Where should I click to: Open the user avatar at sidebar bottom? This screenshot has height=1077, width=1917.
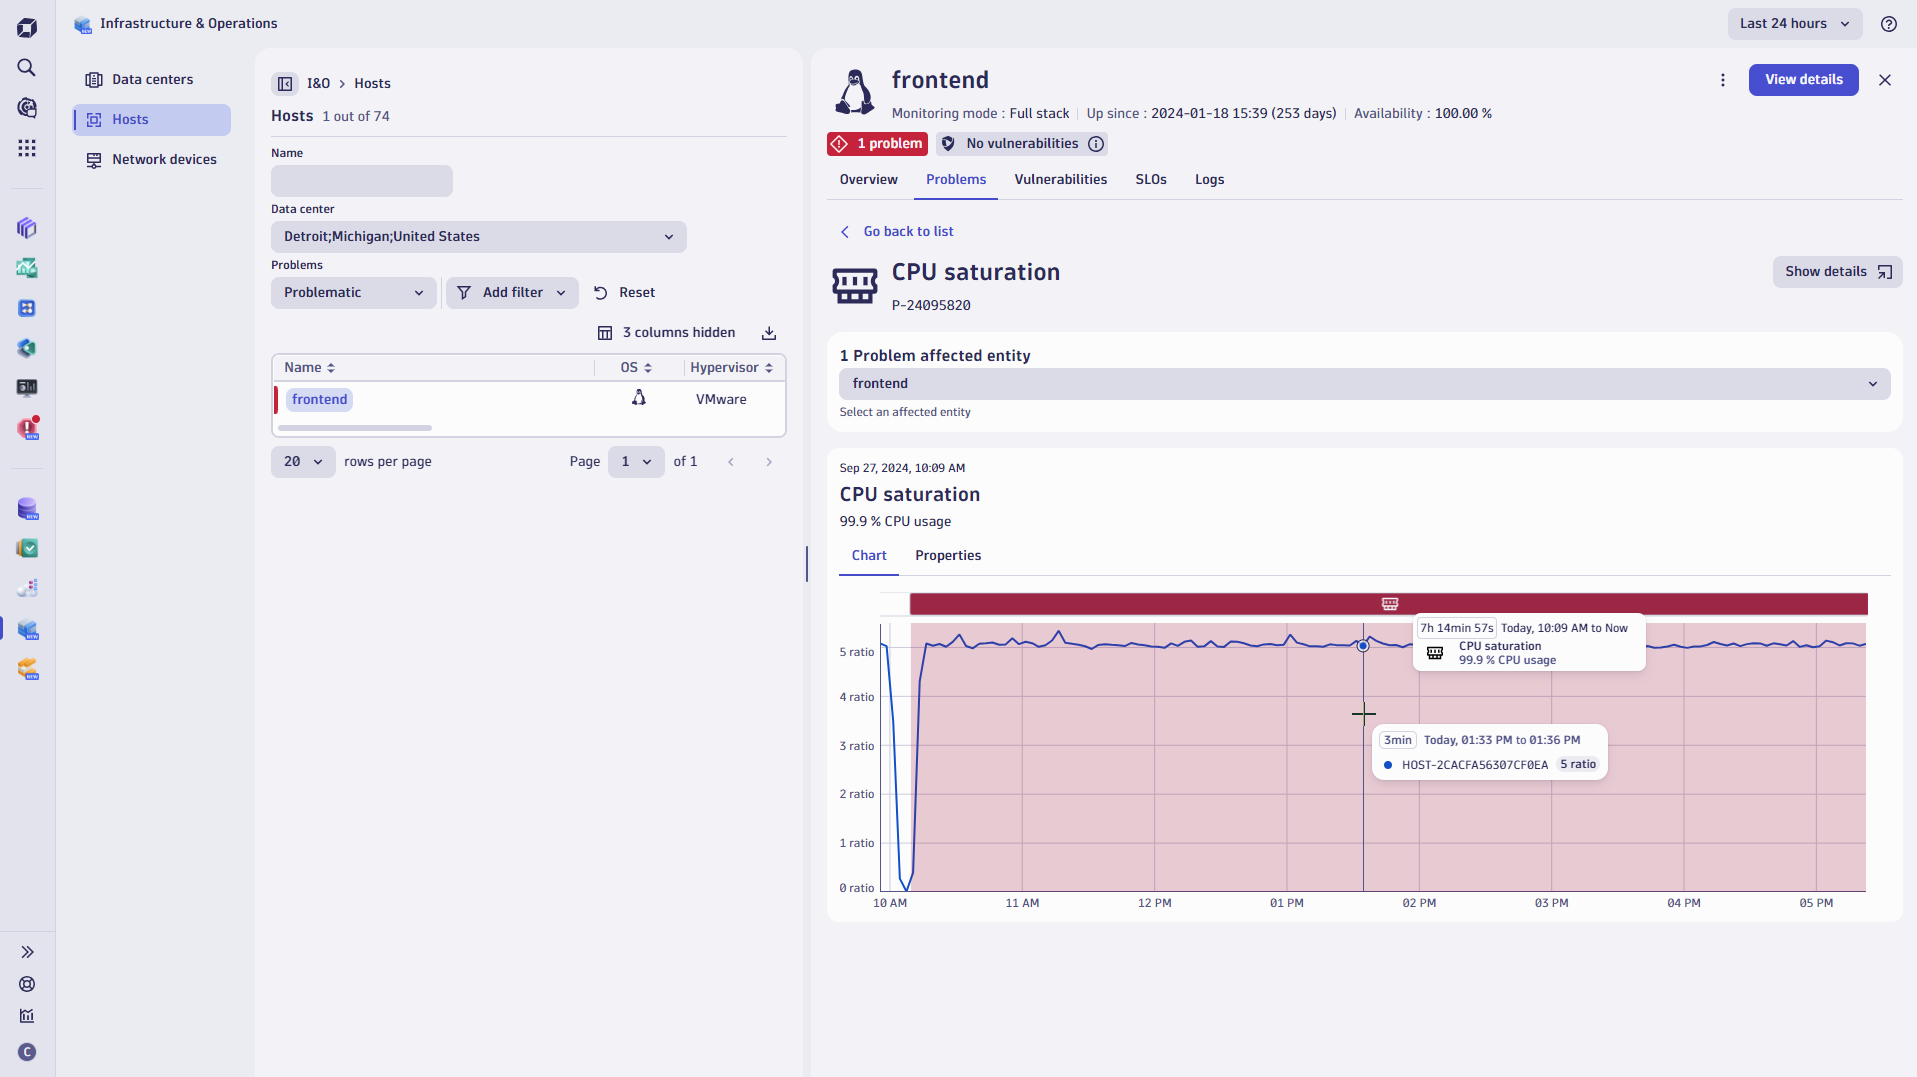(27, 1052)
